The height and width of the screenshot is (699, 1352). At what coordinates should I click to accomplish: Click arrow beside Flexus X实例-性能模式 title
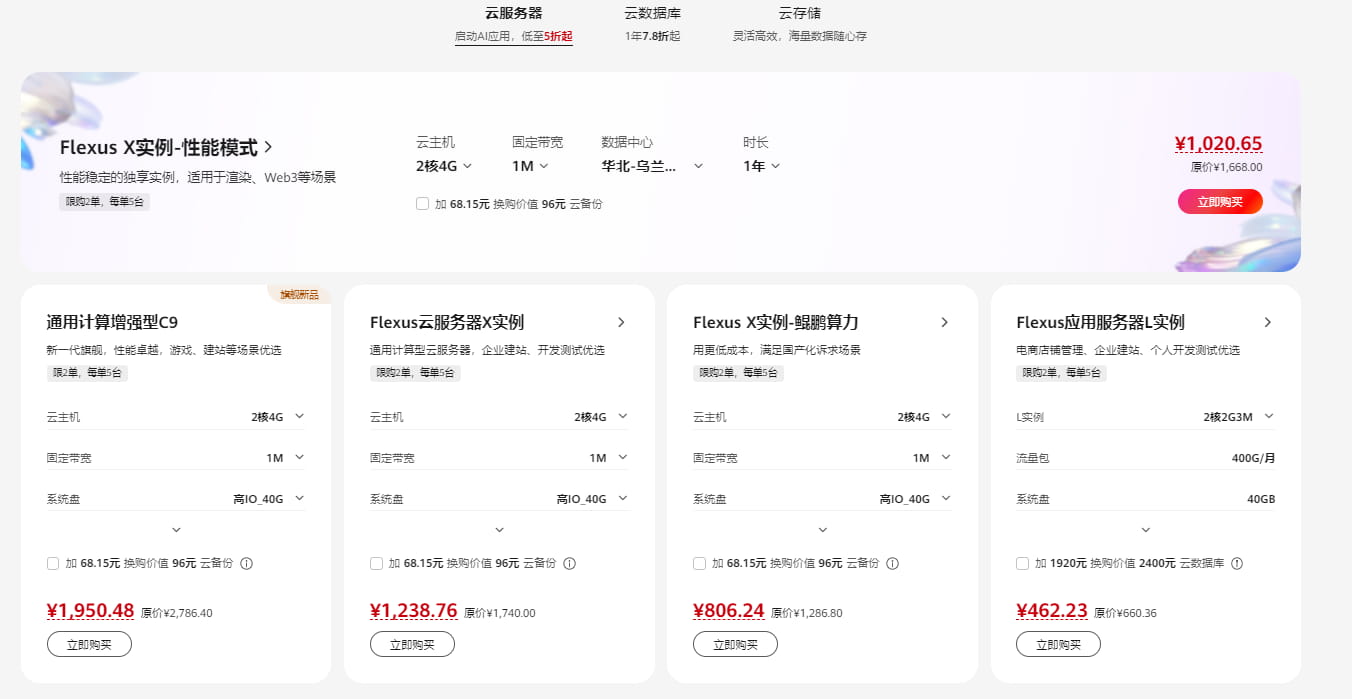point(268,148)
